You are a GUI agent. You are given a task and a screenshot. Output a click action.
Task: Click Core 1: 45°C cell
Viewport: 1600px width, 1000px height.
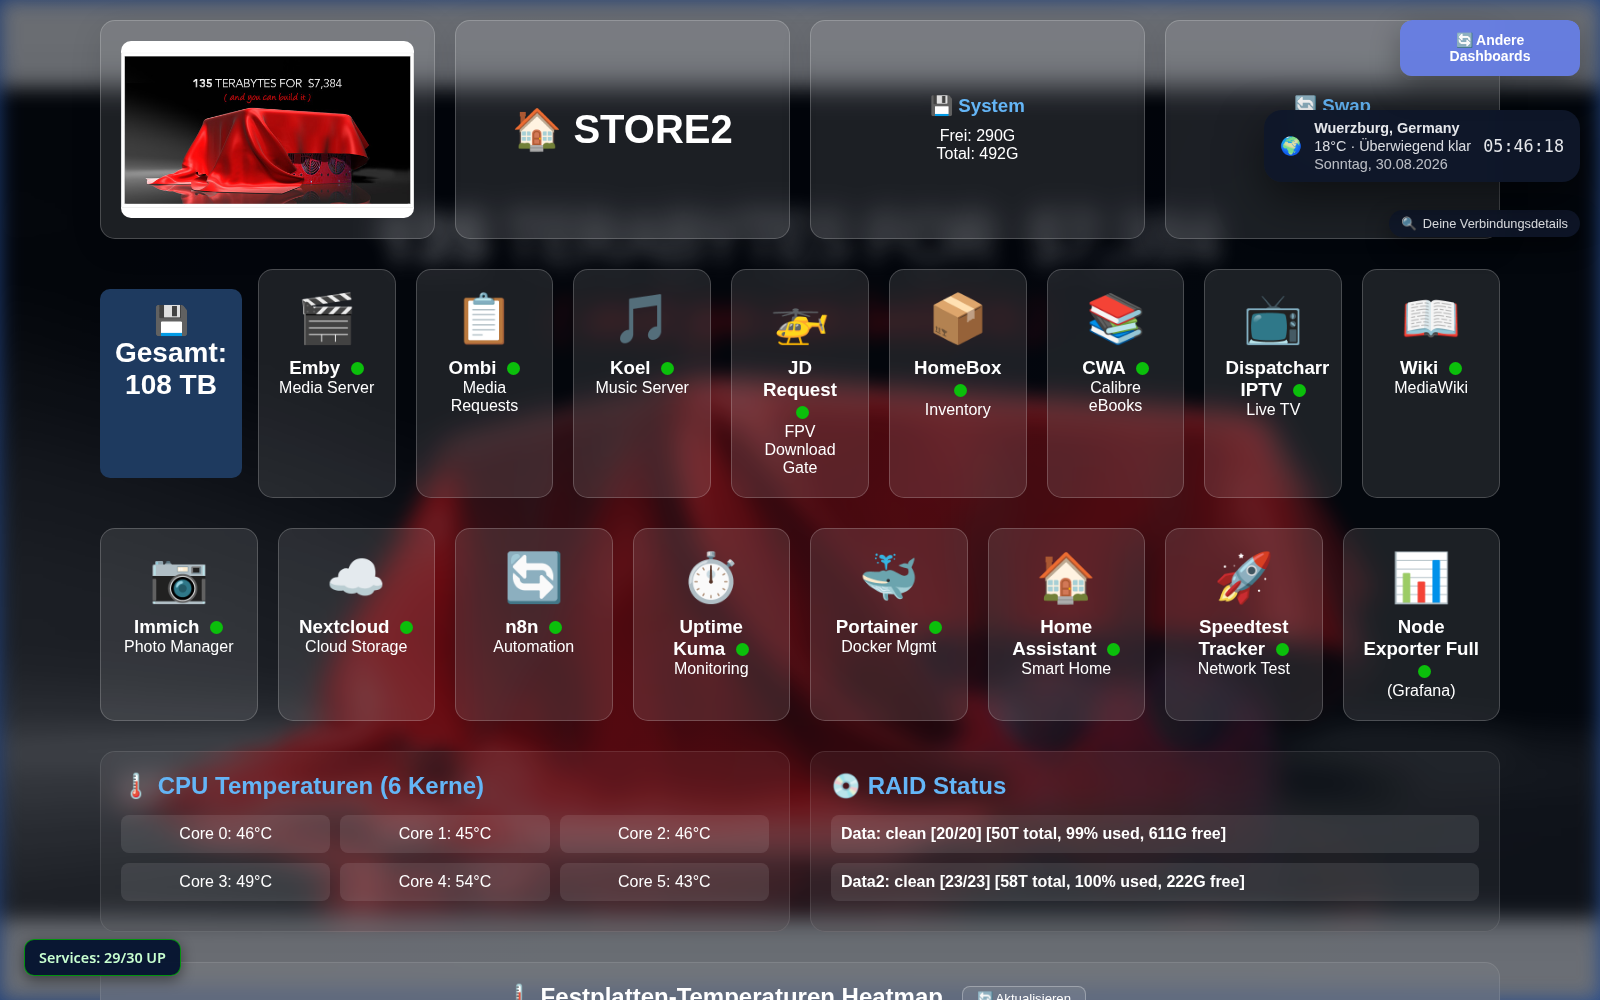(445, 833)
